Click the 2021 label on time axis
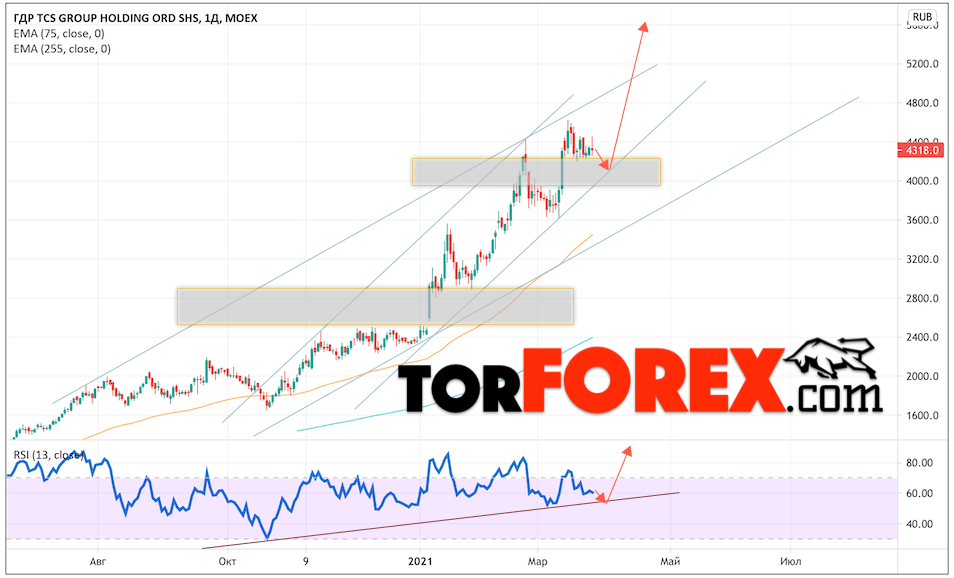 [x=420, y=561]
